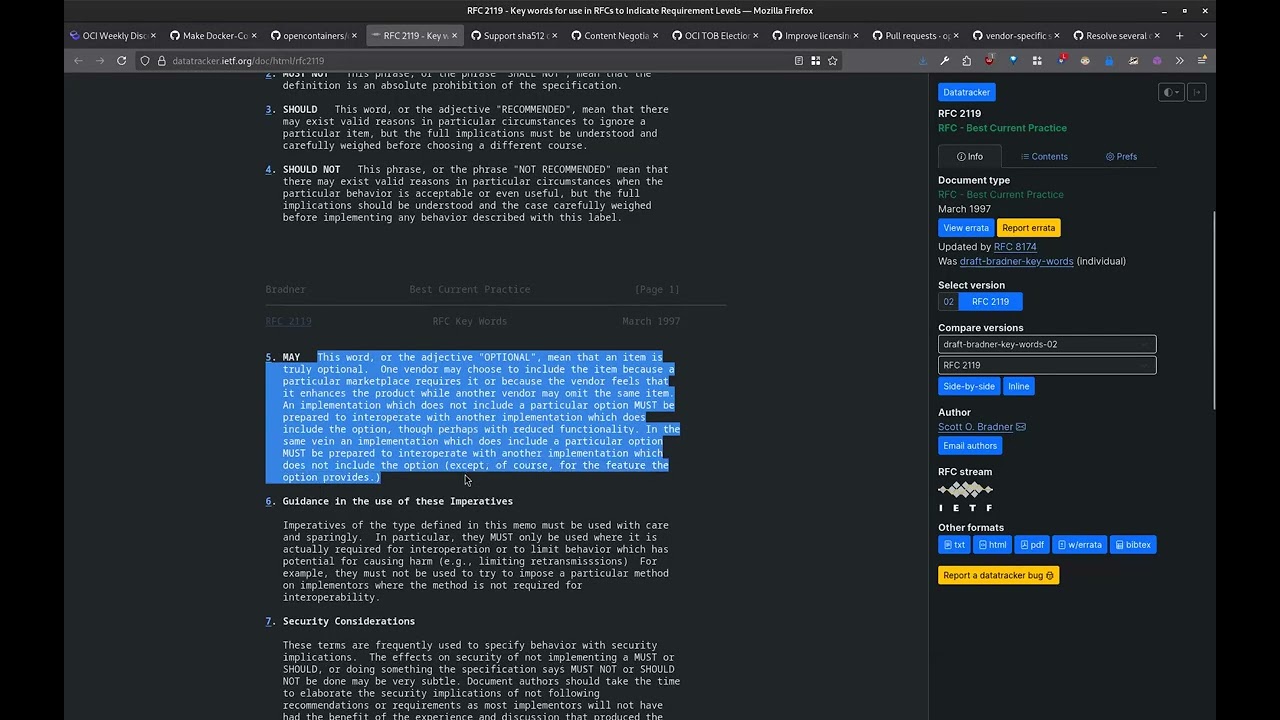Viewport: 1280px width, 720px height.
Task: Click the Side-by-side compare button
Action: coord(969,387)
